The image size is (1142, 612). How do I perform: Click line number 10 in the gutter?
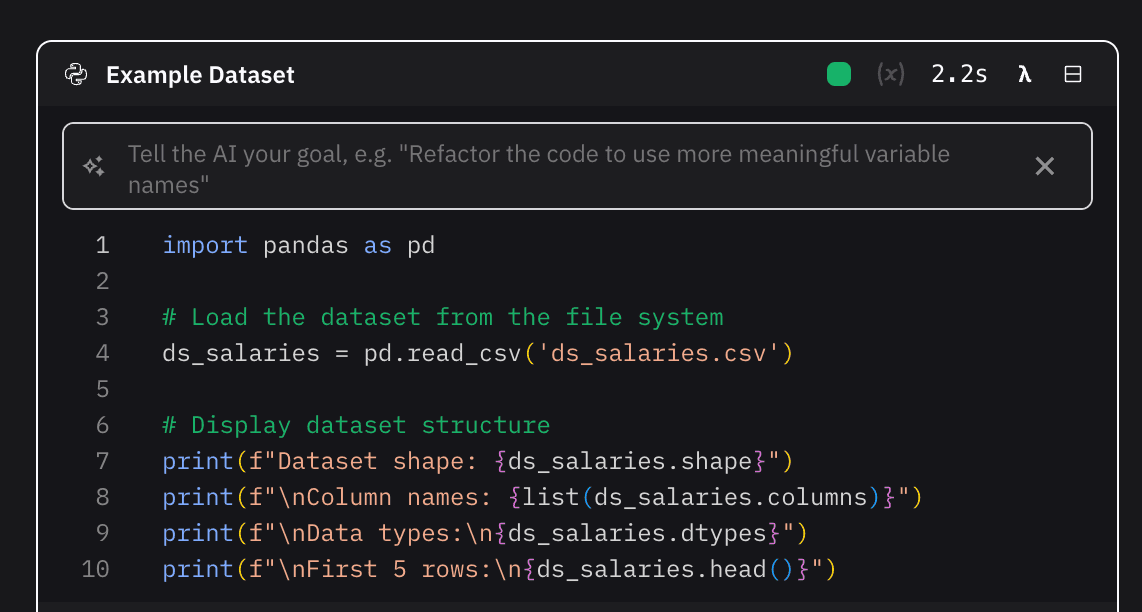coord(96,570)
